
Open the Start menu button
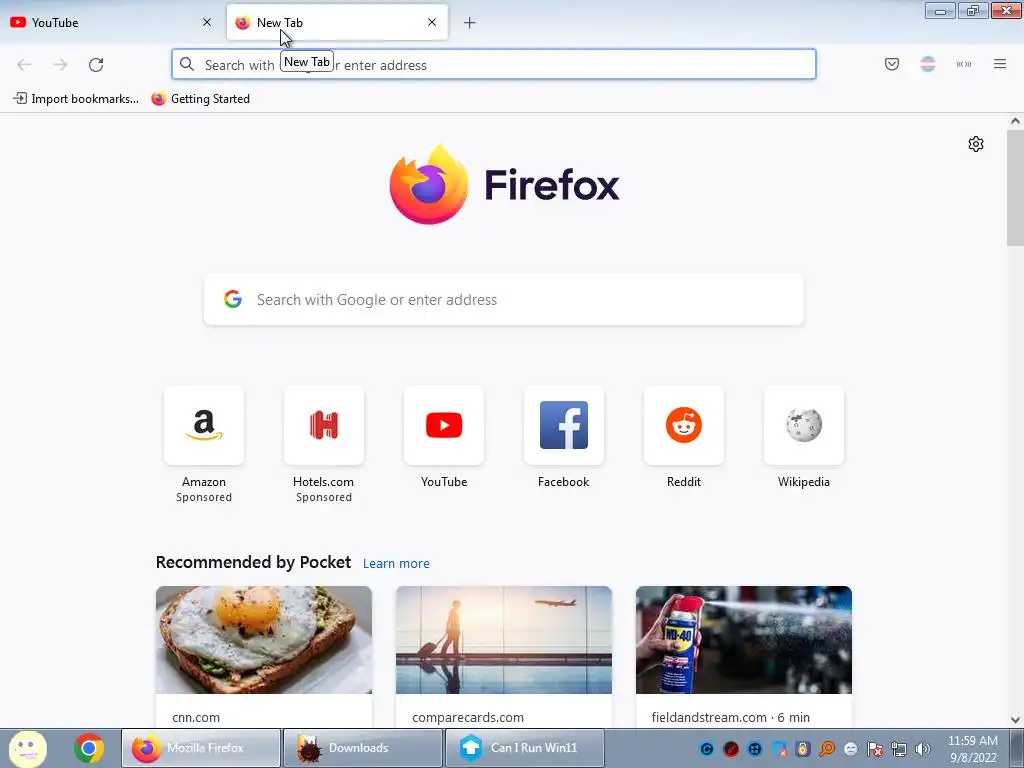[28, 748]
